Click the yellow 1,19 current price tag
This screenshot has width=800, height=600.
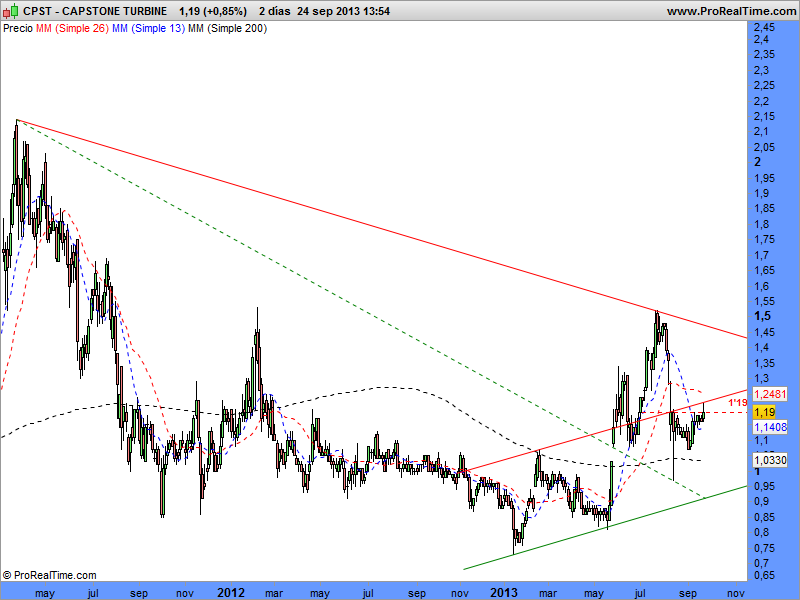pos(764,412)
